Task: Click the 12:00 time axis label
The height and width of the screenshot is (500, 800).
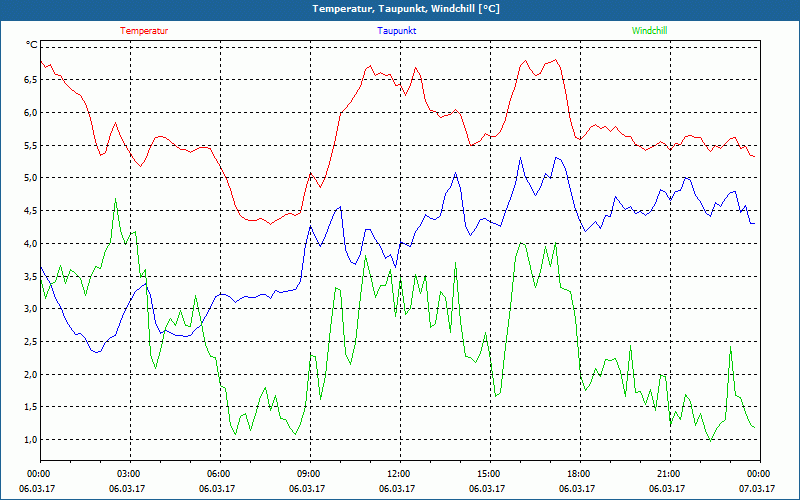Action: coord(398,474)
